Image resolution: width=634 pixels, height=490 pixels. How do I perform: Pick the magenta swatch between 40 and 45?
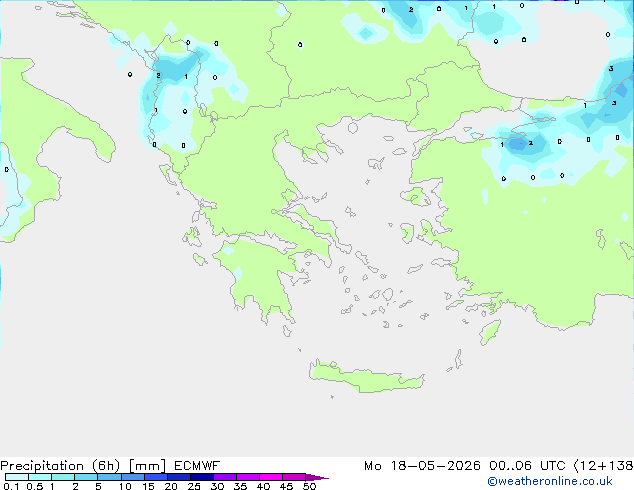[271, 477]
